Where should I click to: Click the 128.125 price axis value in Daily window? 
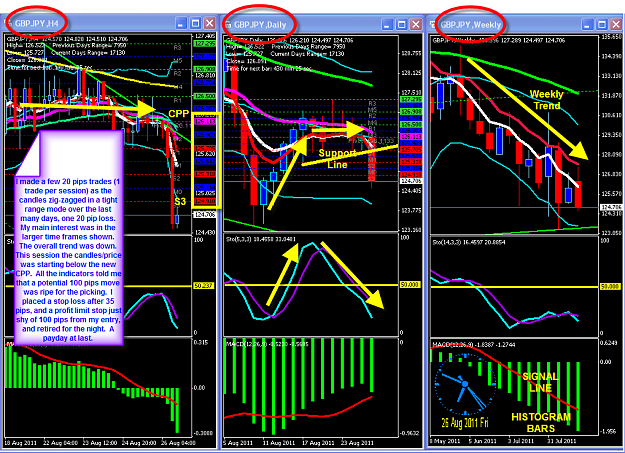pos(410,73)
